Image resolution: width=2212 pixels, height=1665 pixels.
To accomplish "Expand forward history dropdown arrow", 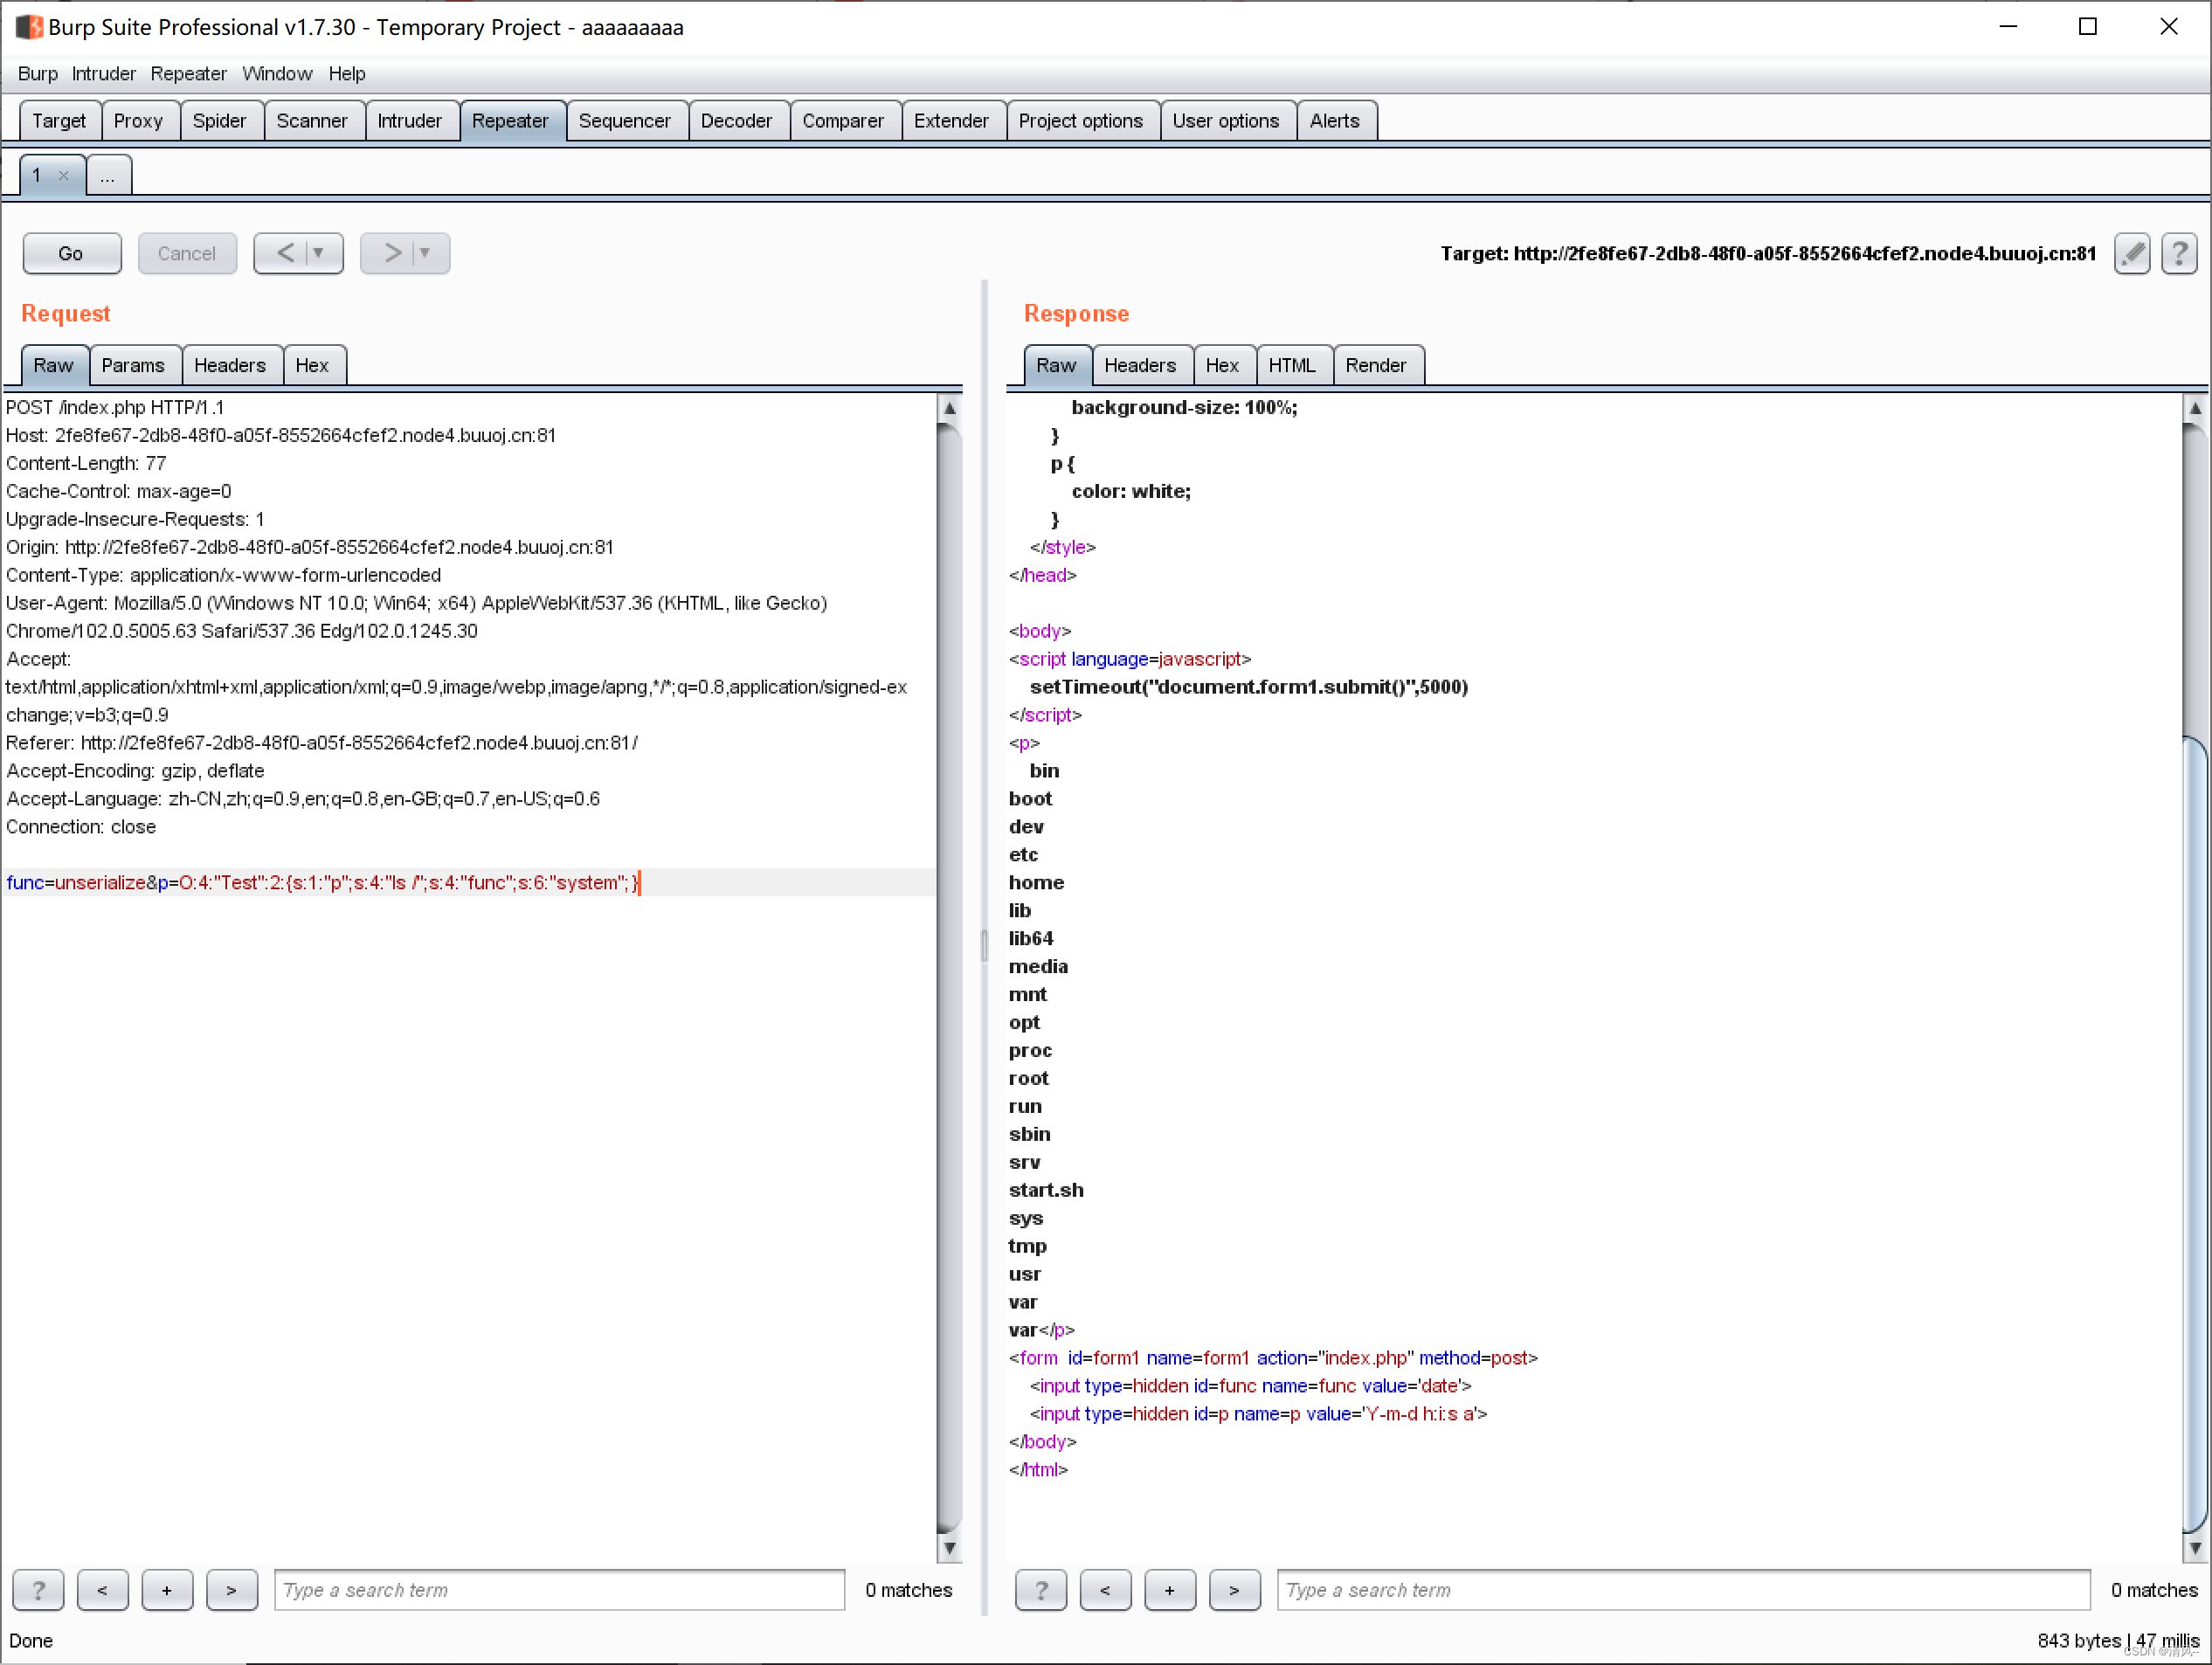I will pos(425,253).
